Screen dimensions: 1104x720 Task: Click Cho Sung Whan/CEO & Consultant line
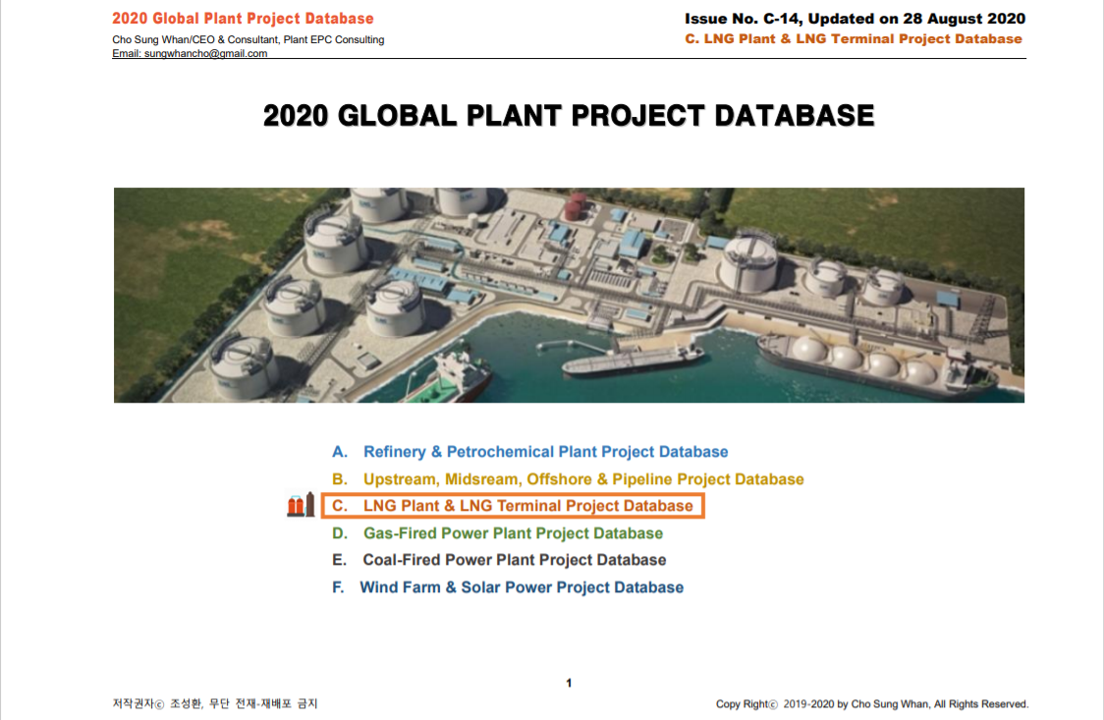point(248,40)
